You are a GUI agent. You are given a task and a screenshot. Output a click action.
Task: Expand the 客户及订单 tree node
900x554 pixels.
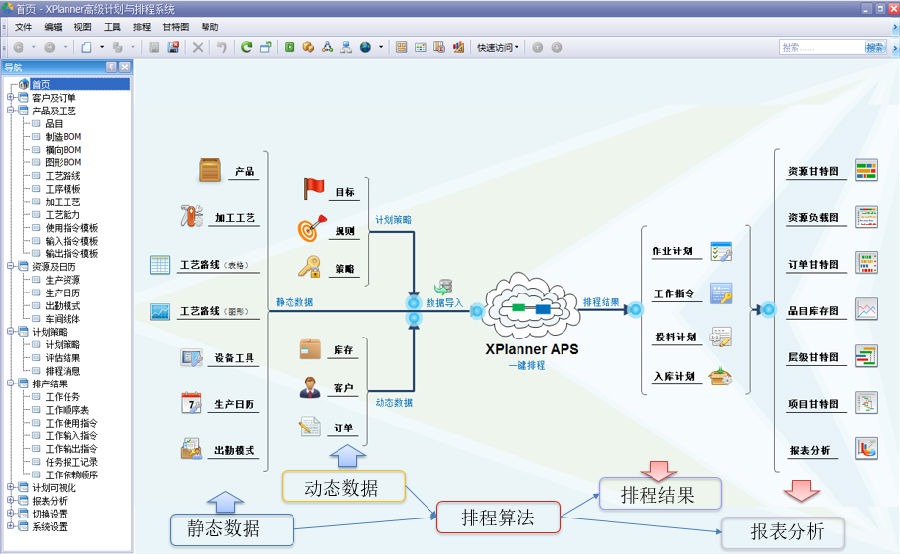11,97
